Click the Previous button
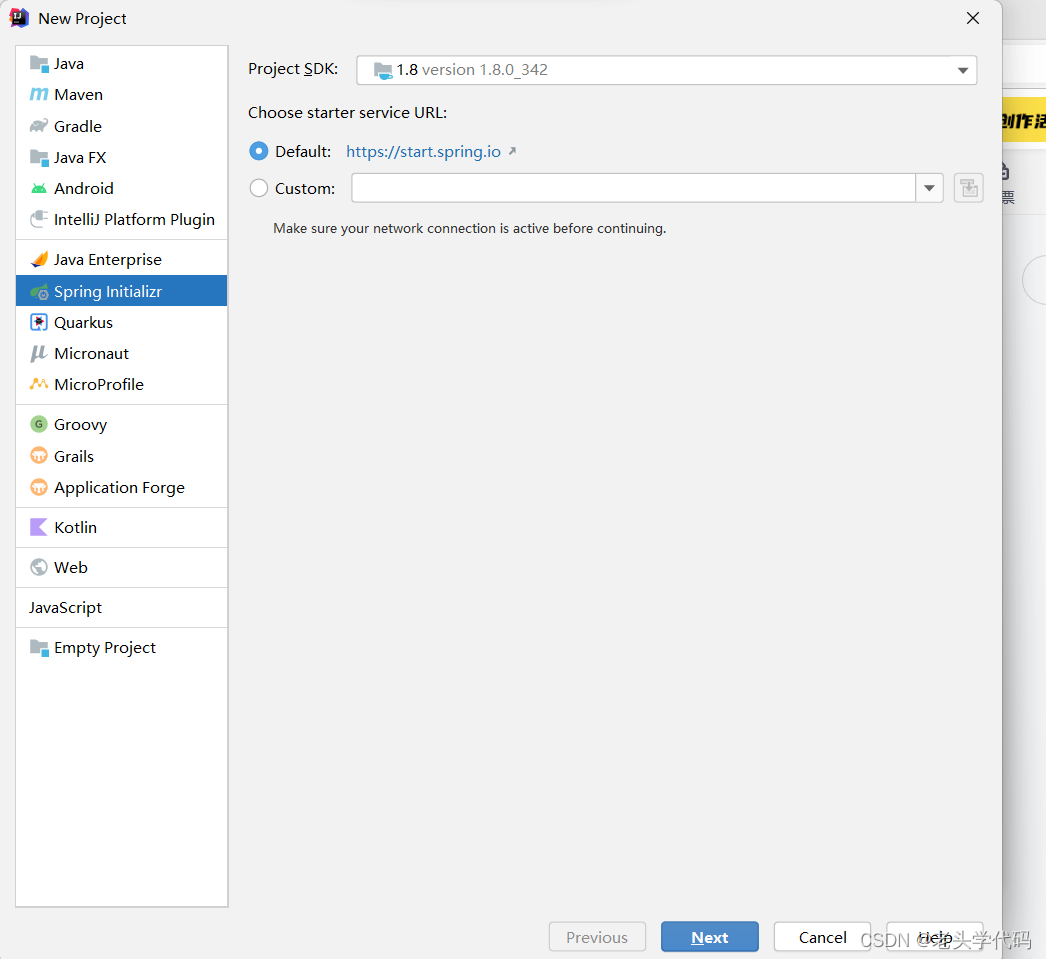 tap(597, 937)
